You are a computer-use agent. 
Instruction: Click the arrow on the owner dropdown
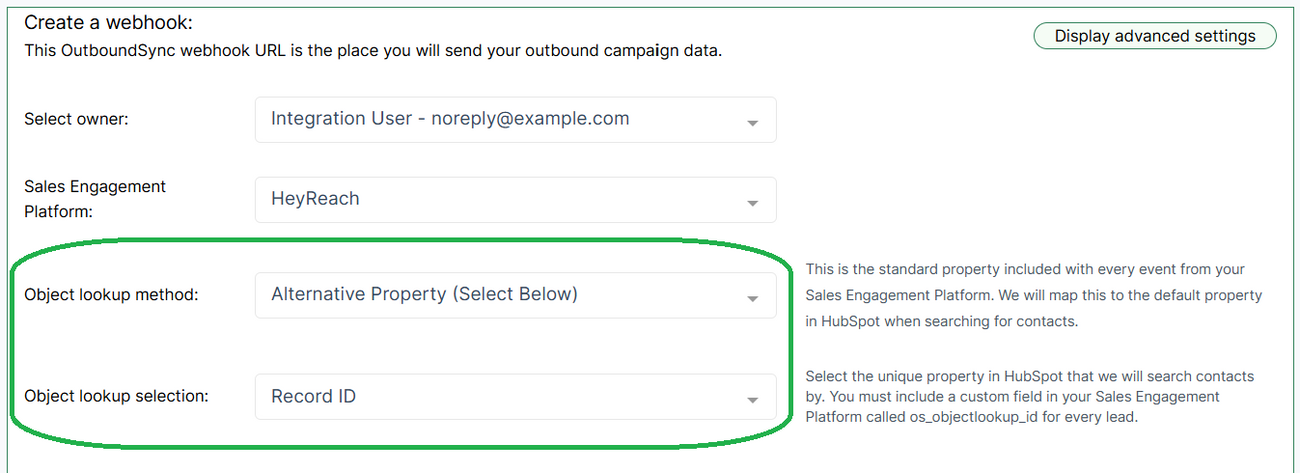click(x=752, y=123)
